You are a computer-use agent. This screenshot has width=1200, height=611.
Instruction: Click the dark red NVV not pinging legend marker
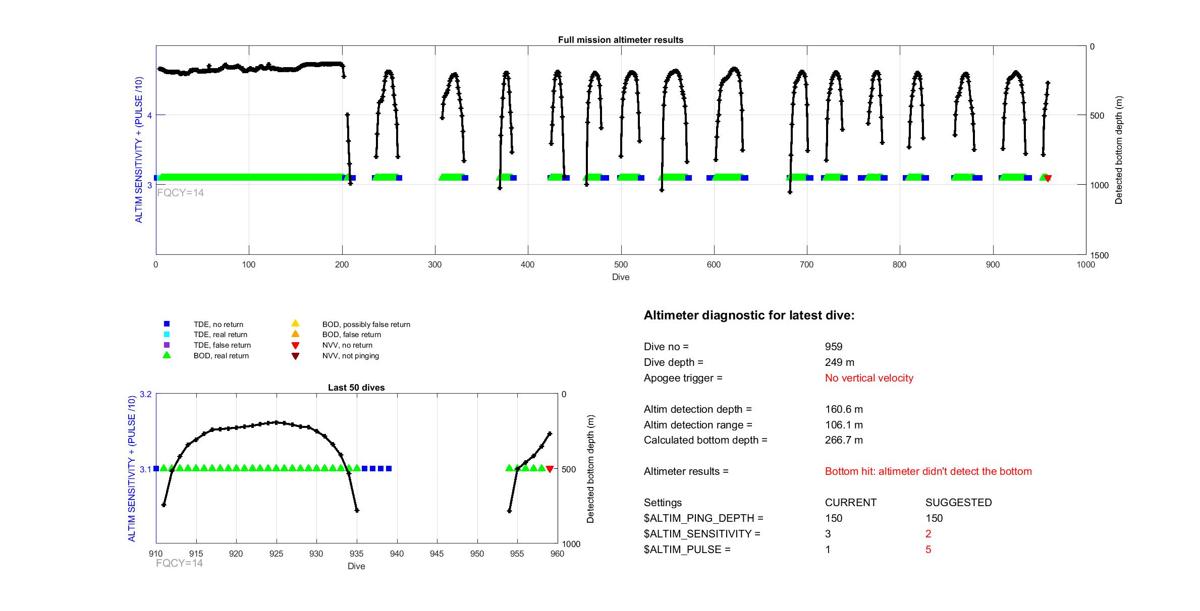tap(295, 356)
